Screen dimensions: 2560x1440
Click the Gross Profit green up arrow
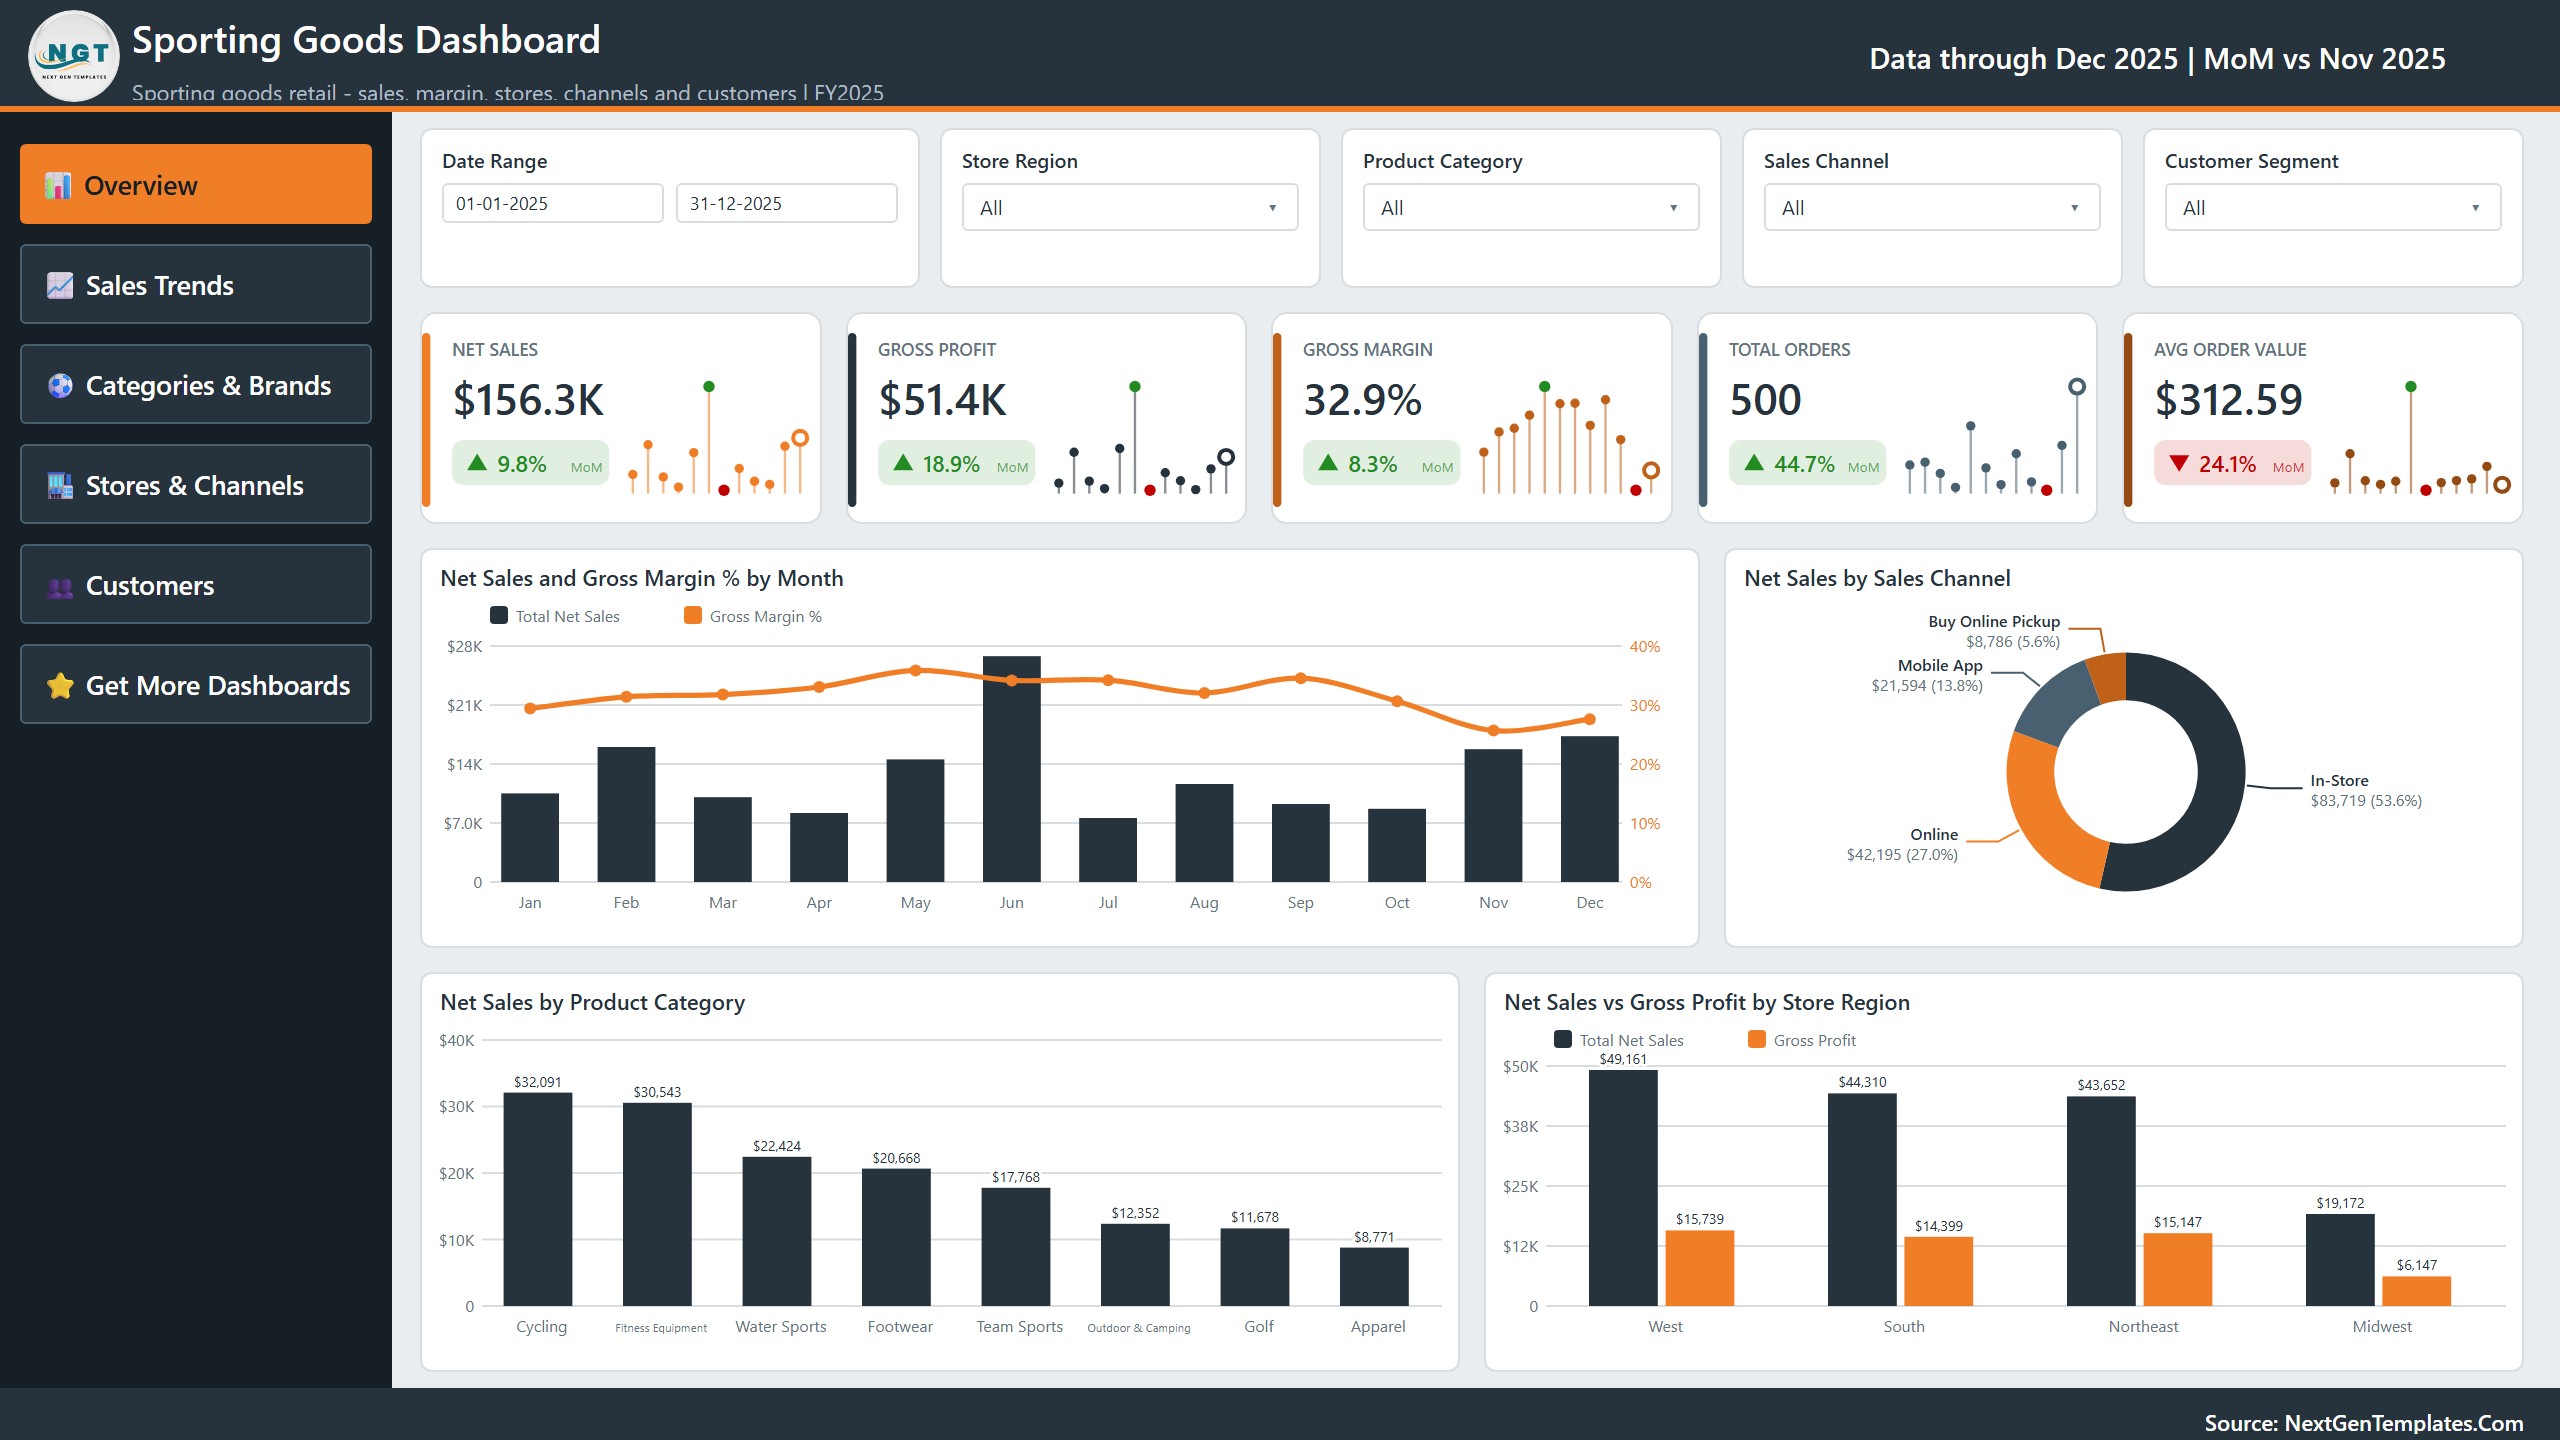(903, 463)
